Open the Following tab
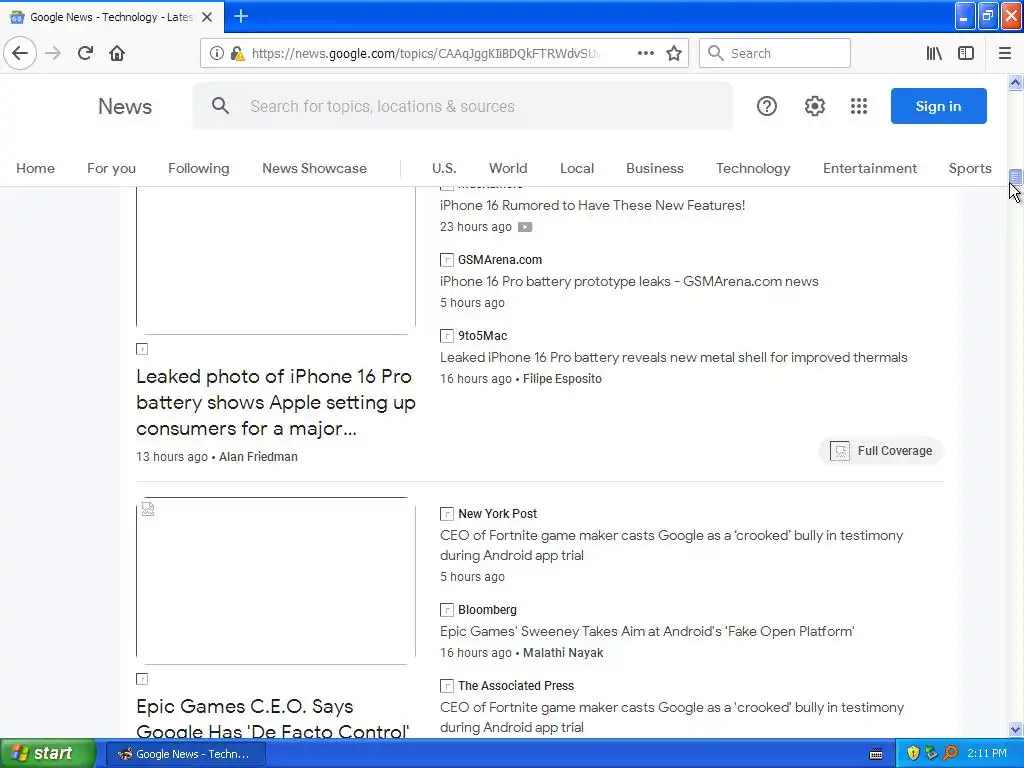The image size is (1024, 768). 199,168
